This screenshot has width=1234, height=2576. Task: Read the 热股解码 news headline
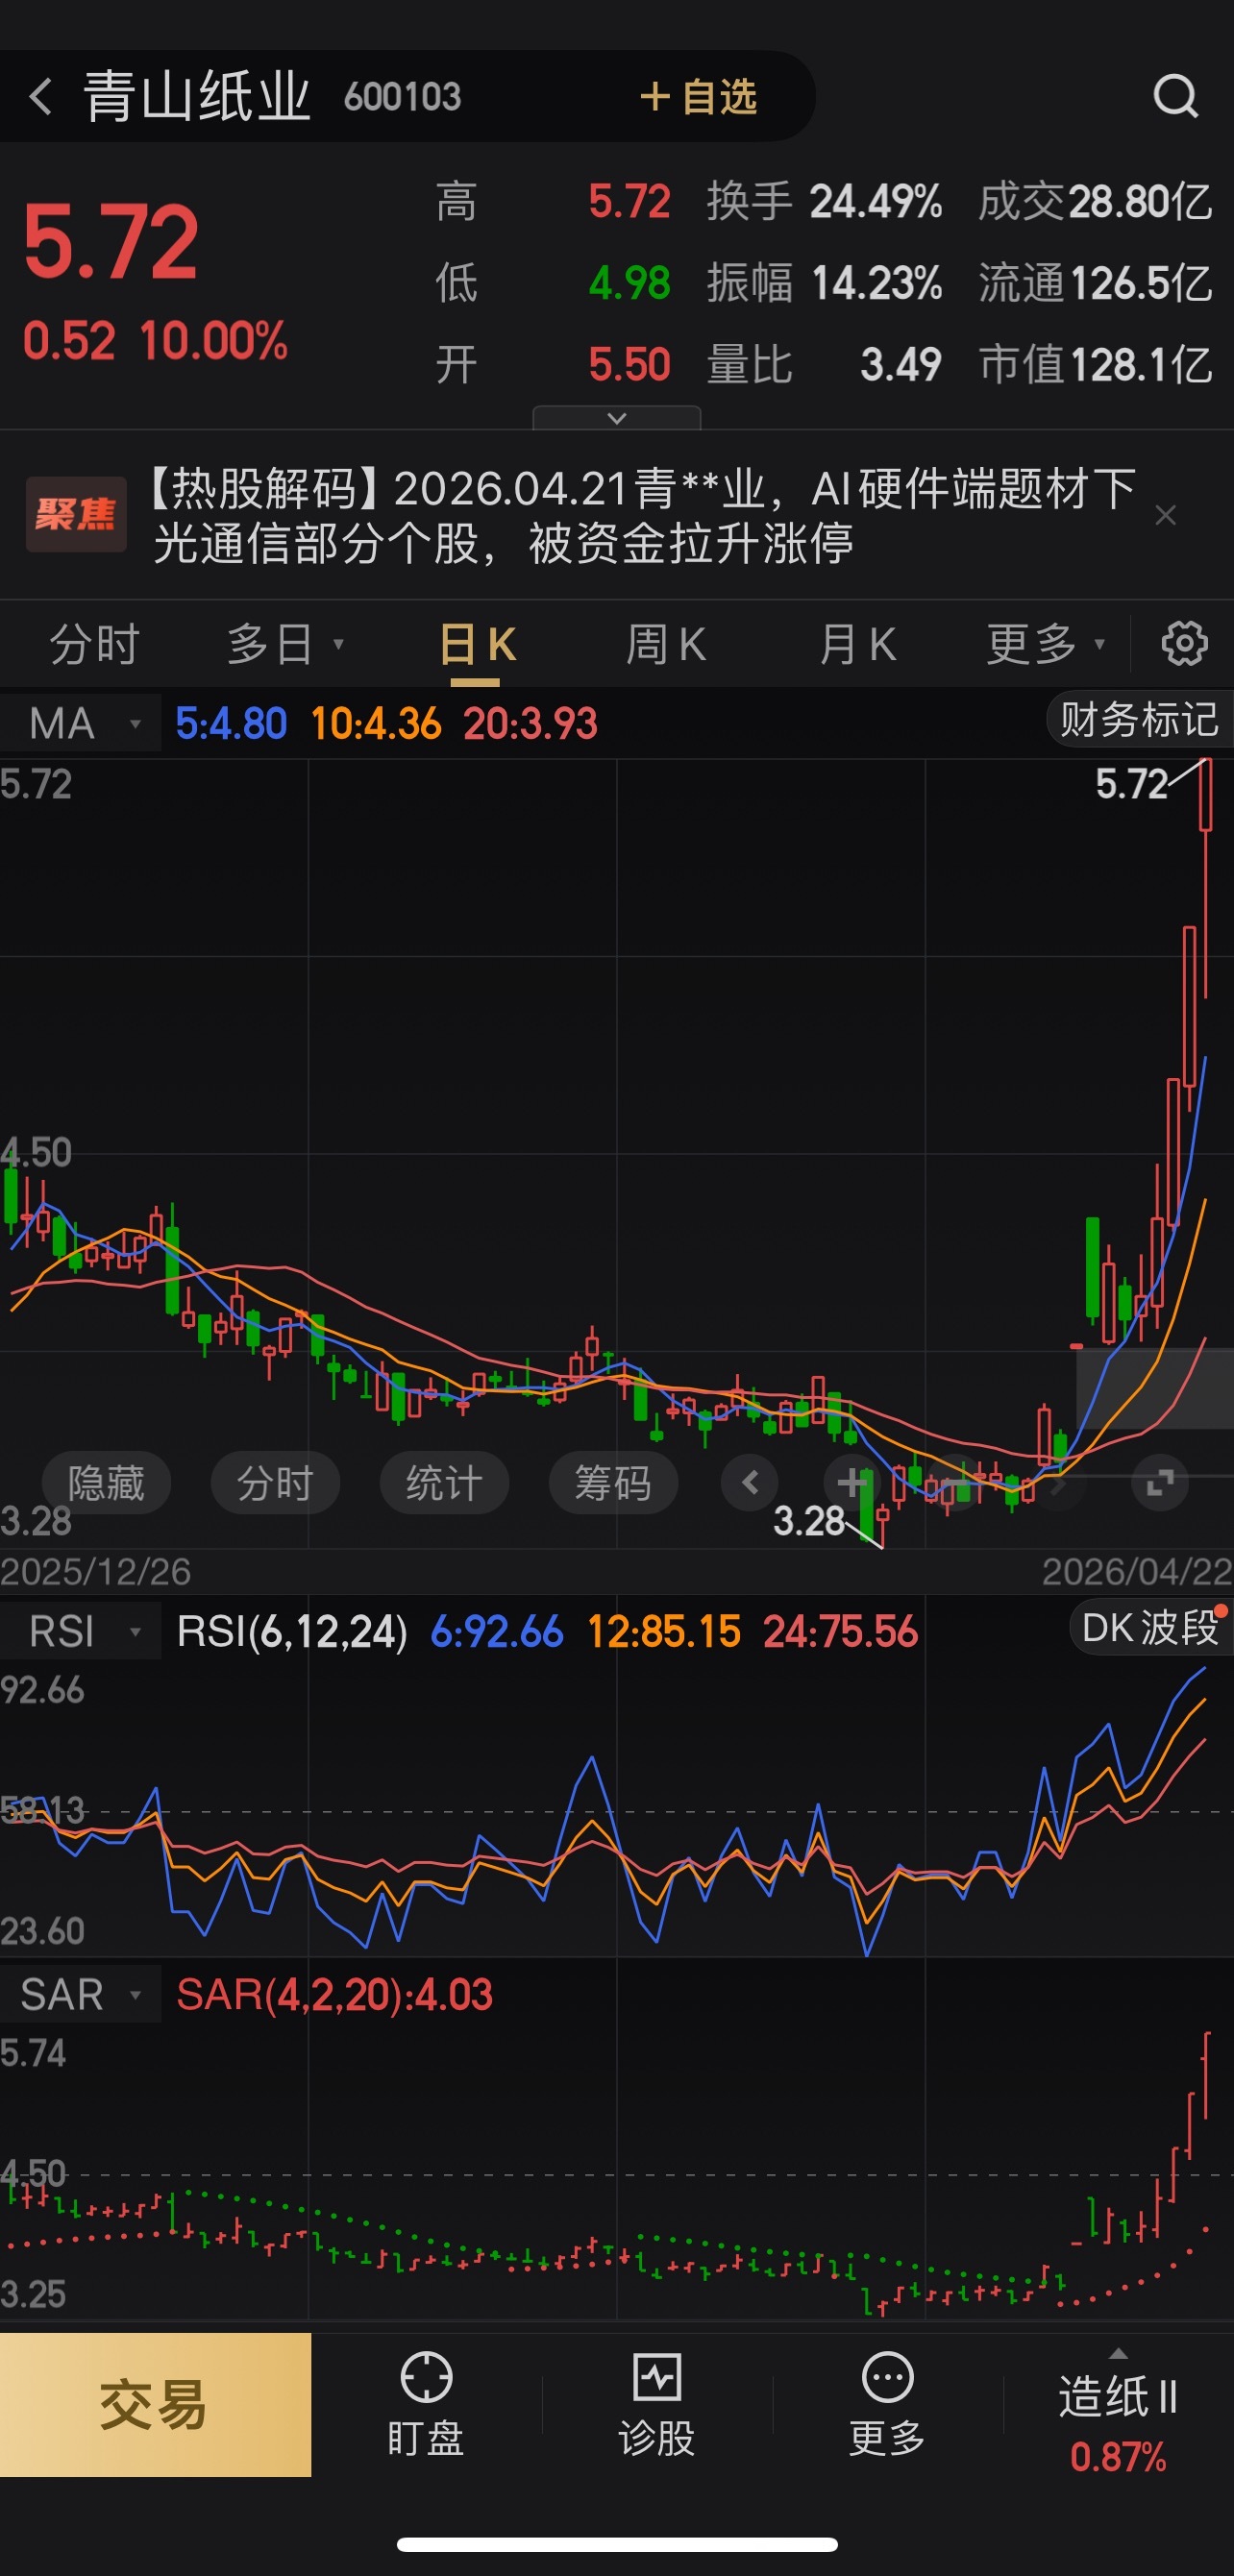pos(644,516)
